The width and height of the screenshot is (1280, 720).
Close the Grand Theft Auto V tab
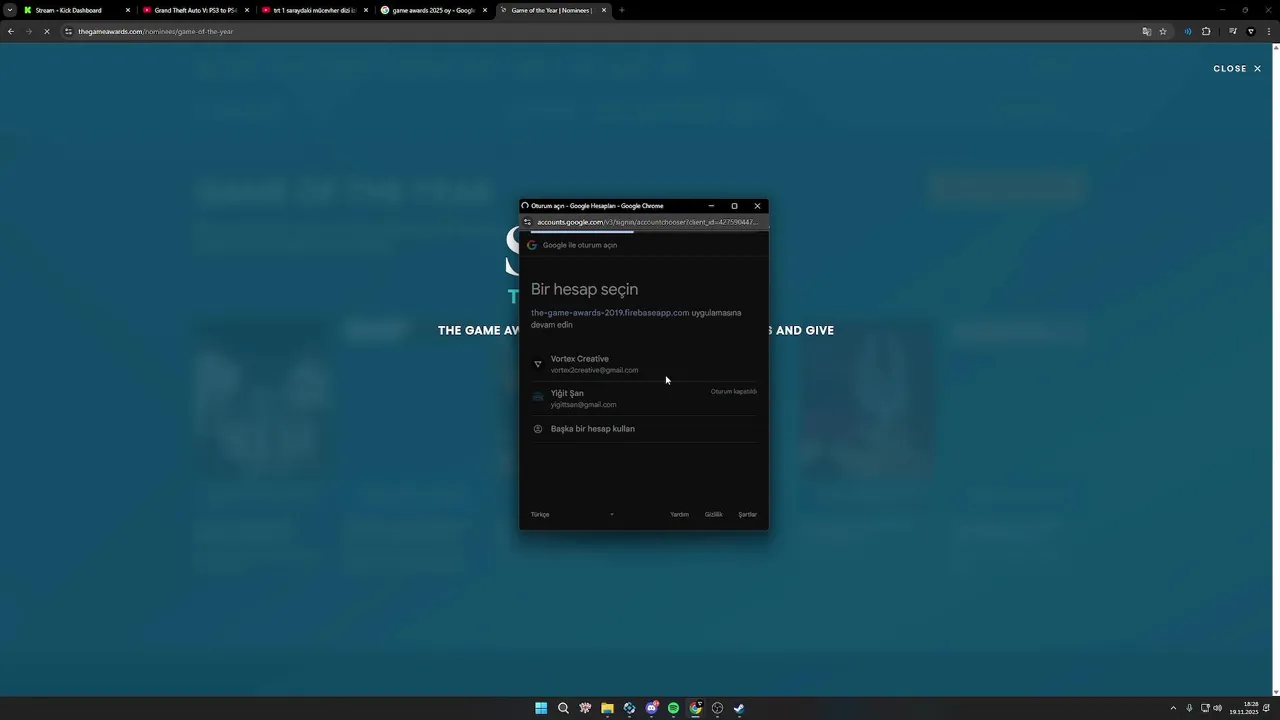point(247,10)
